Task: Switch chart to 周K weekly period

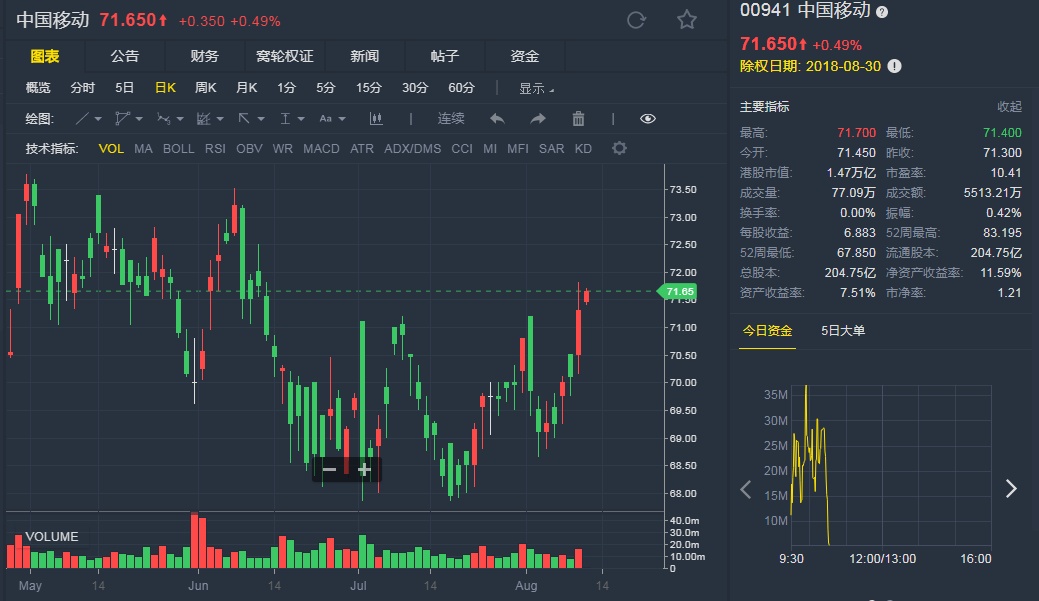Action: pos(205,87)
